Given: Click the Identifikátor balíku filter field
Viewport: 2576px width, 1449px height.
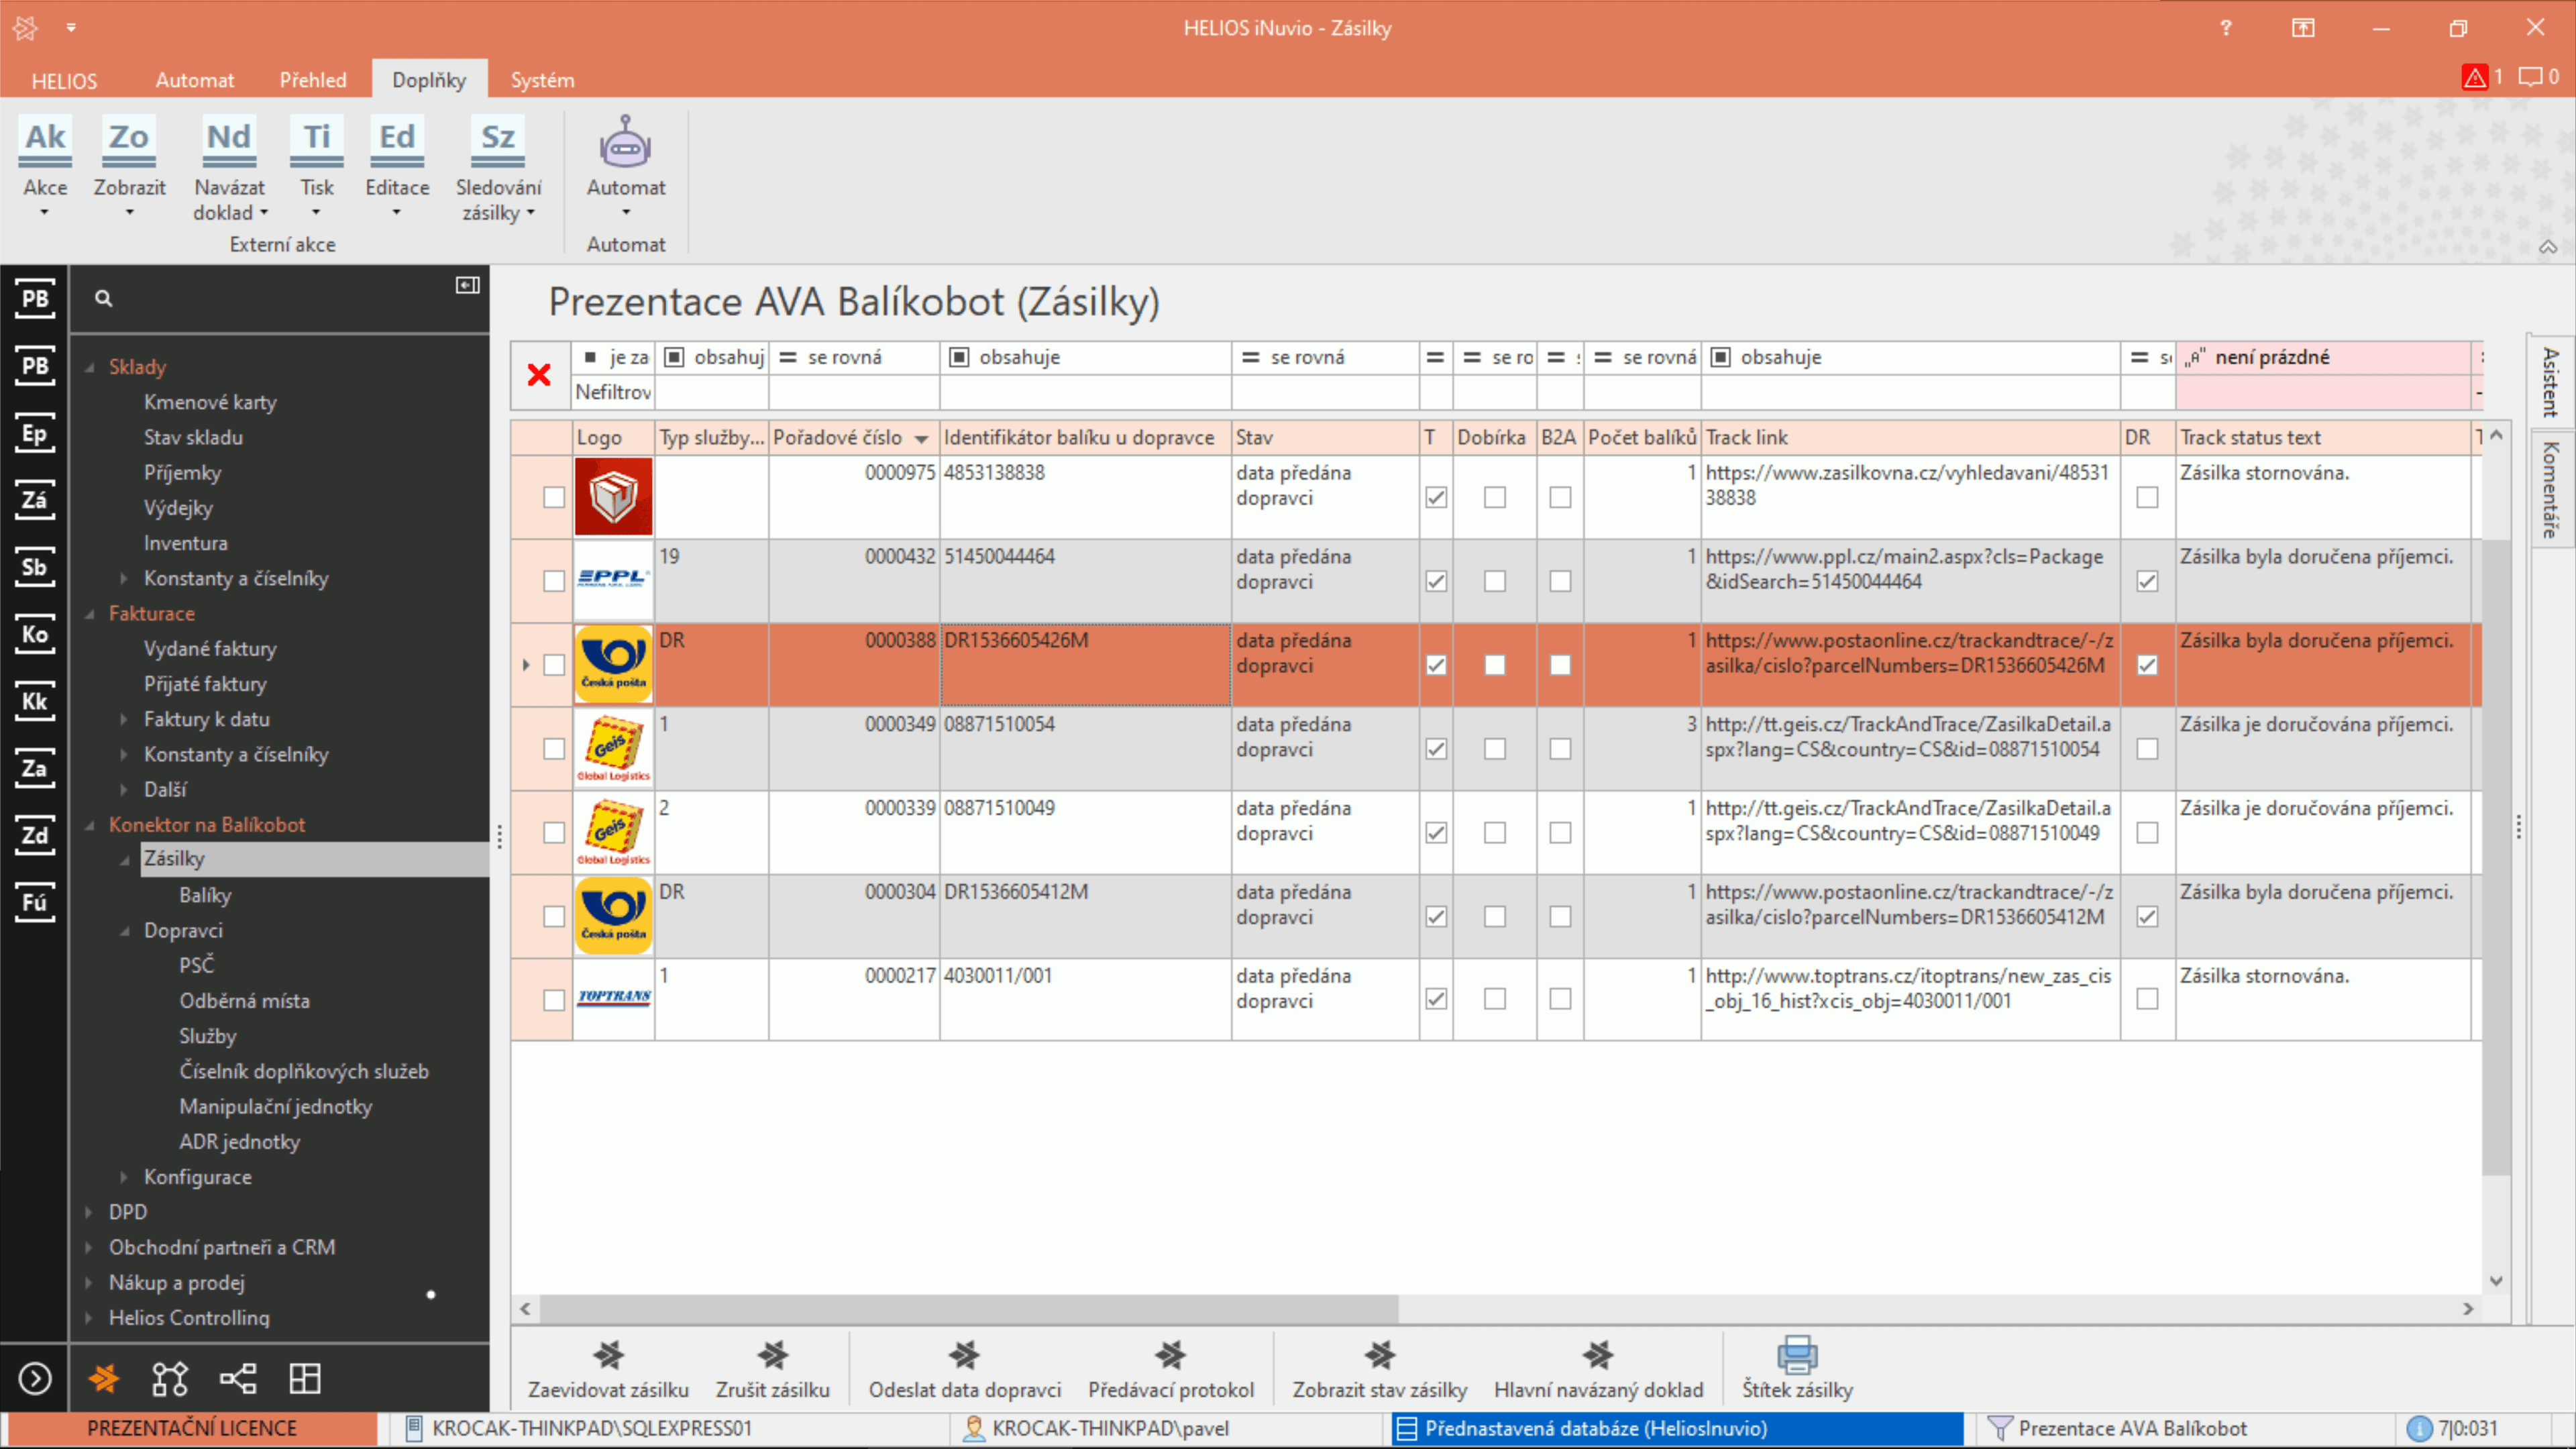Looking at the screenshot, I should point(1085,392).
